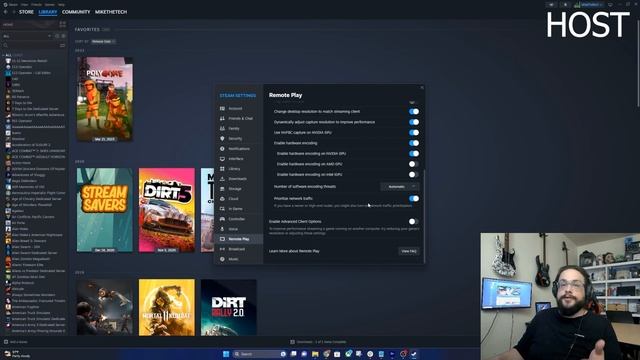Image resolution: width=640 pixels, height=360 pixels.
Task: Open Account settings category in Steam Settings
Action: click(238, 109)
